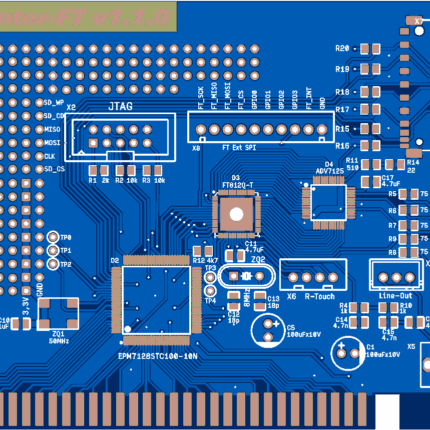
Task: Select the JTAG header outline
Action: (x=120, y=137)
